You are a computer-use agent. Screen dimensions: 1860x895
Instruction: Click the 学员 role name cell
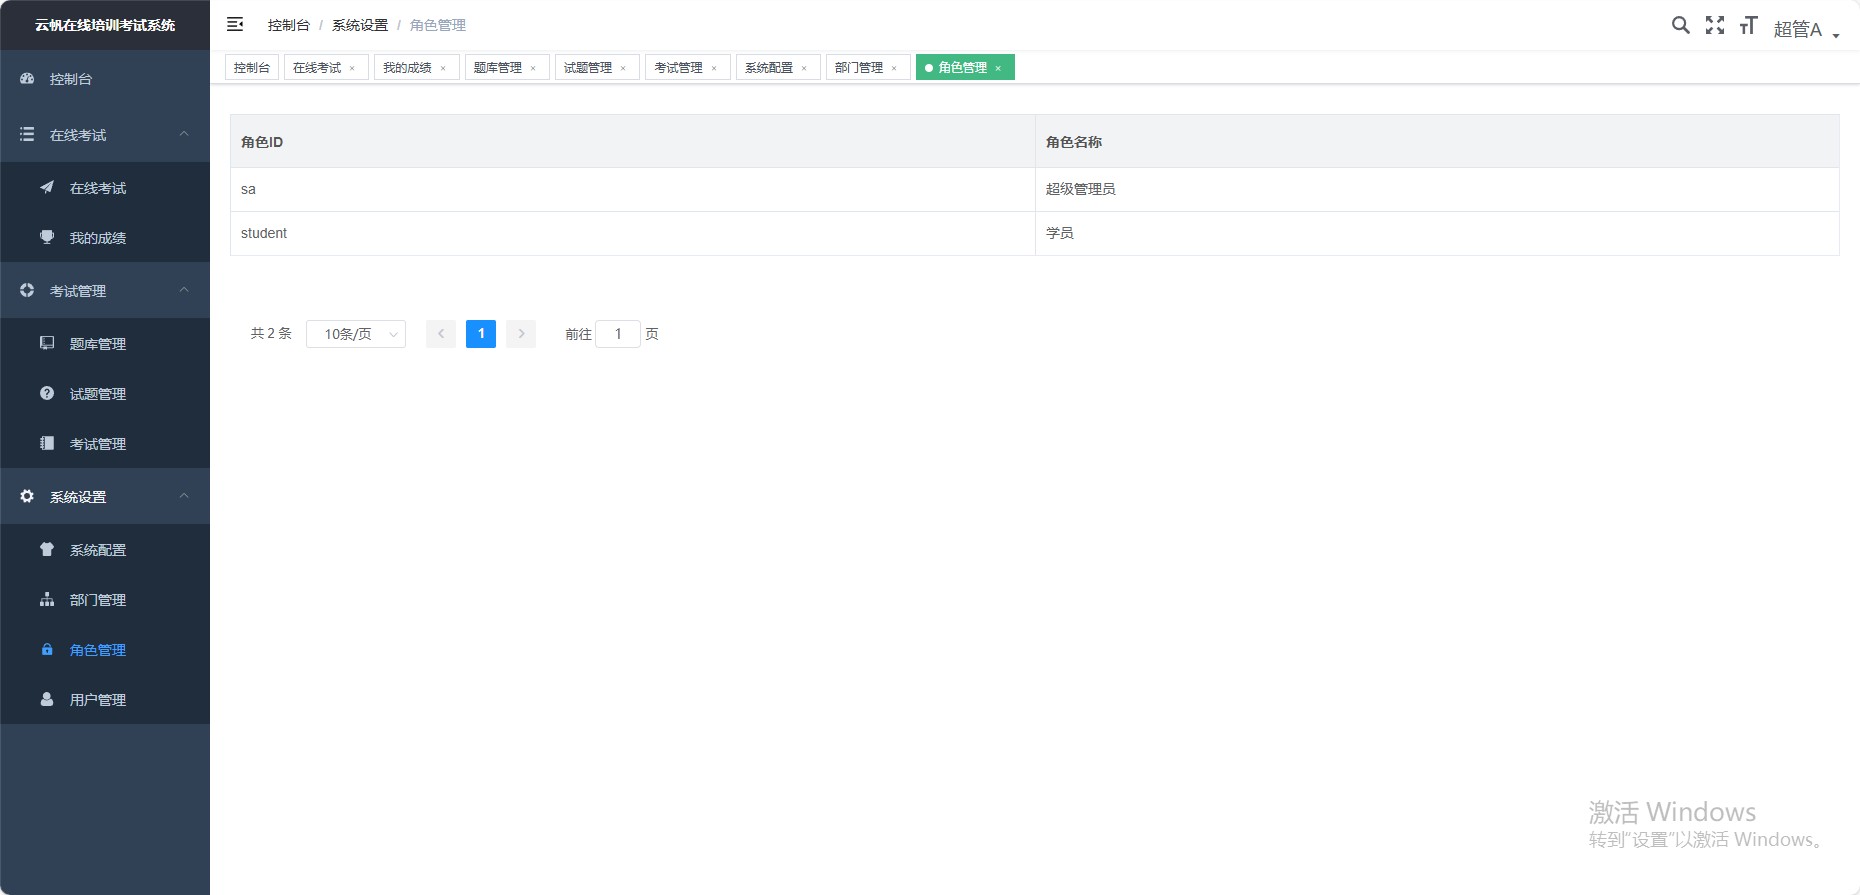1437,233
